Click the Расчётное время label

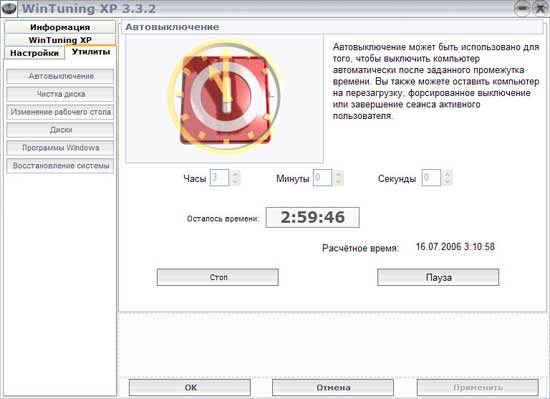(361, 248)
